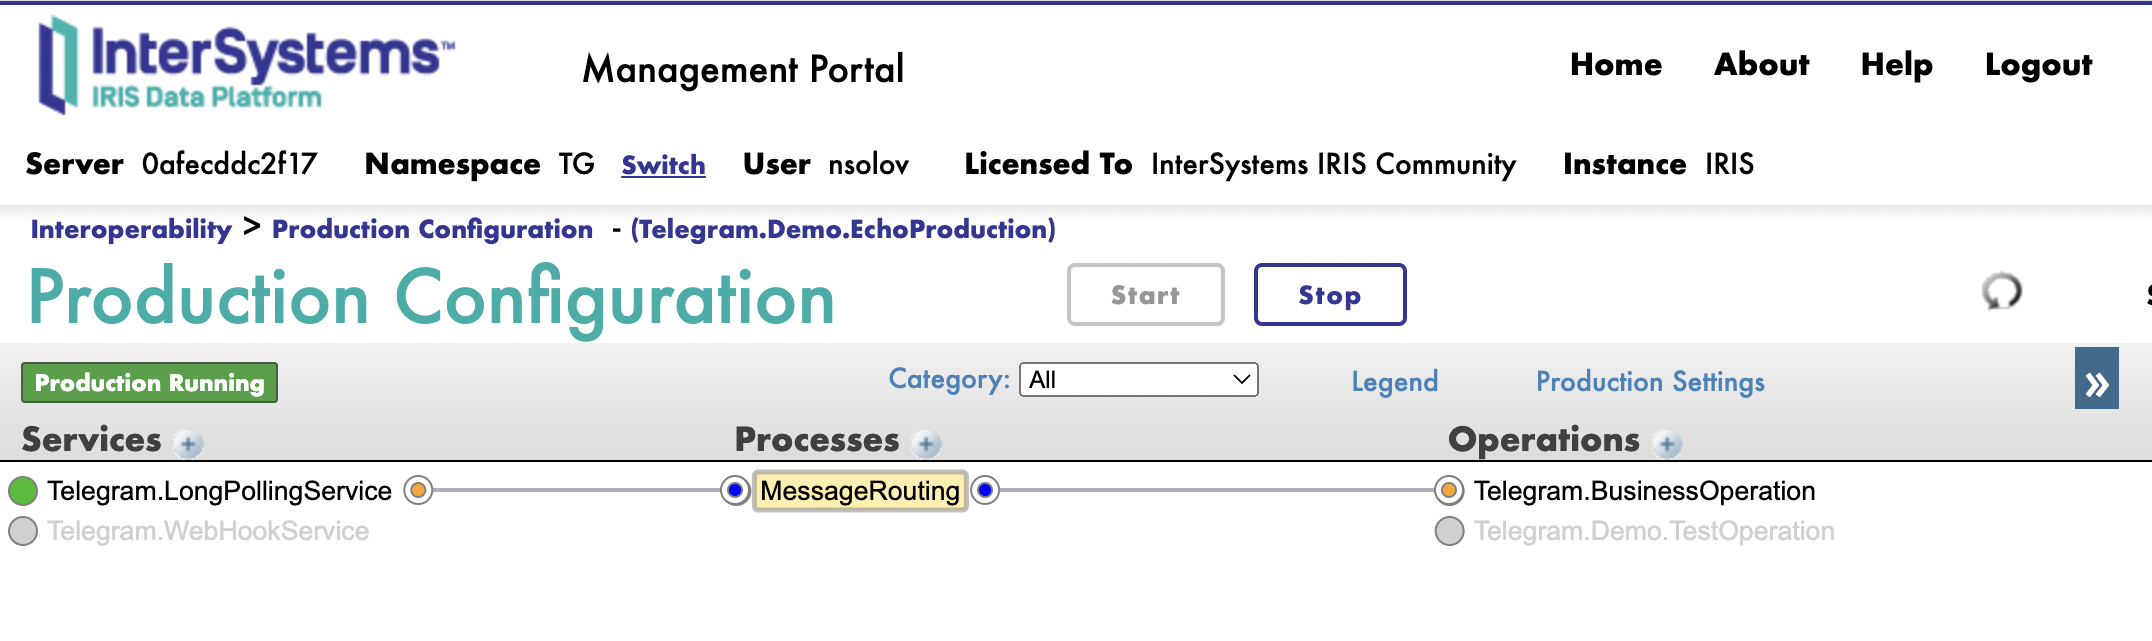
Task: Click green status dot of Telegram.LongPollingService
Action: tap(23, 491)
